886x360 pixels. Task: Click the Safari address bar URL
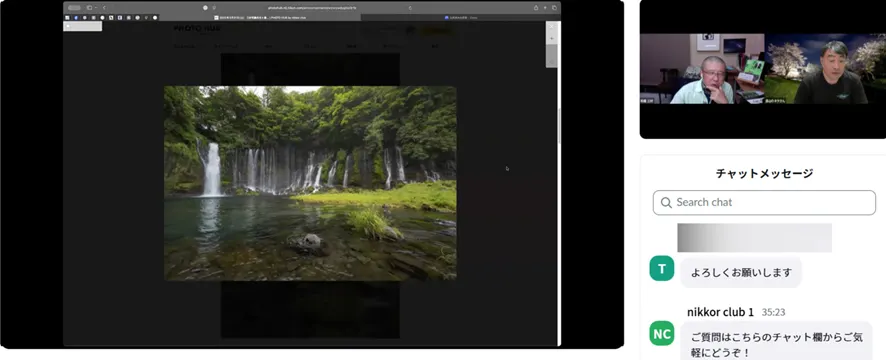pyautogui.click(x=311, y=8)
